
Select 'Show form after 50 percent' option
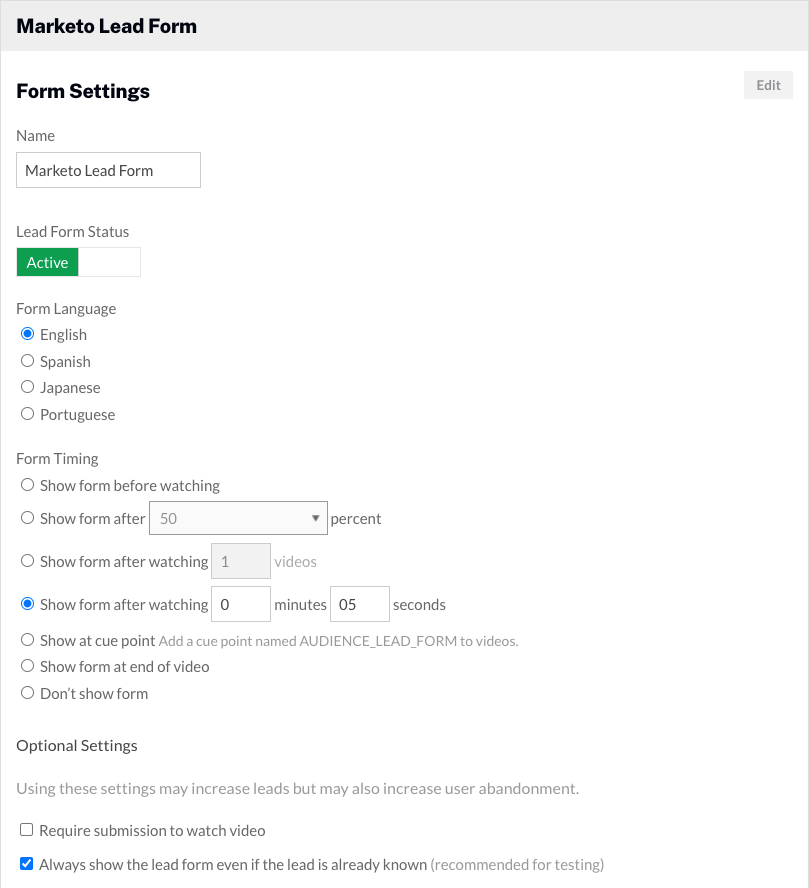click(27, 518)
